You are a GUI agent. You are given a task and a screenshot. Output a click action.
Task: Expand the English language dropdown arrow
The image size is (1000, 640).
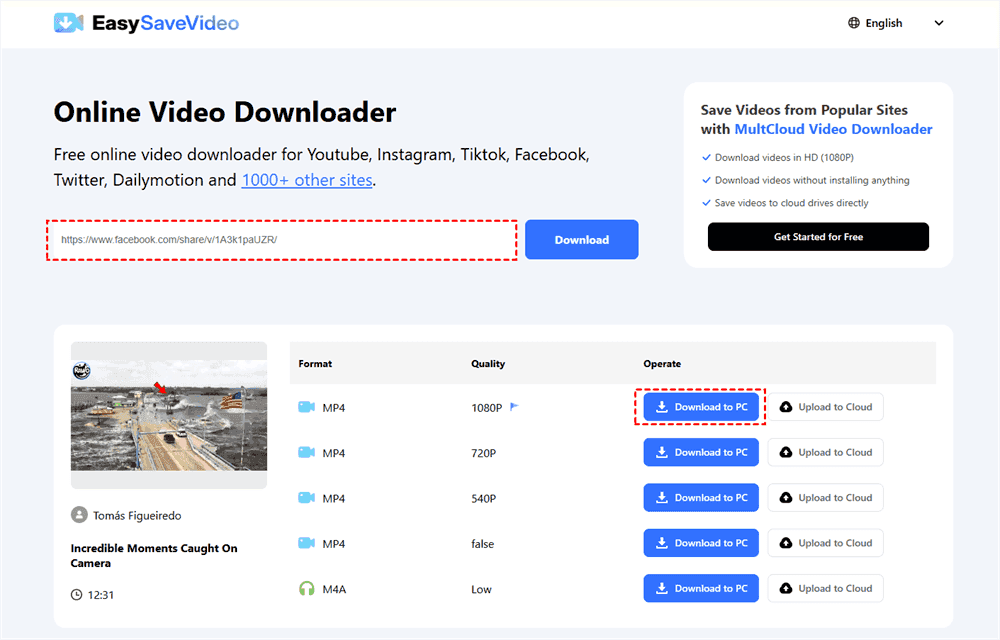click(x=939, y=23)
